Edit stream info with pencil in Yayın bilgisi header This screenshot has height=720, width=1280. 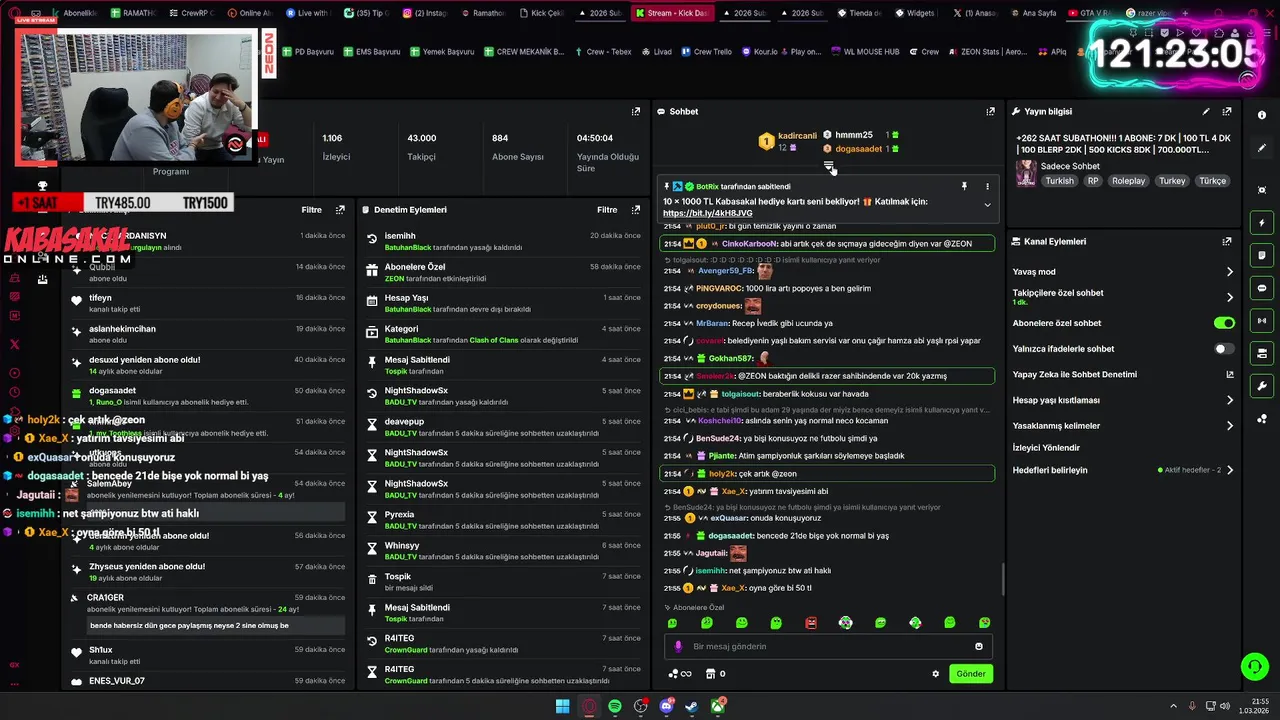point(1206,111)
